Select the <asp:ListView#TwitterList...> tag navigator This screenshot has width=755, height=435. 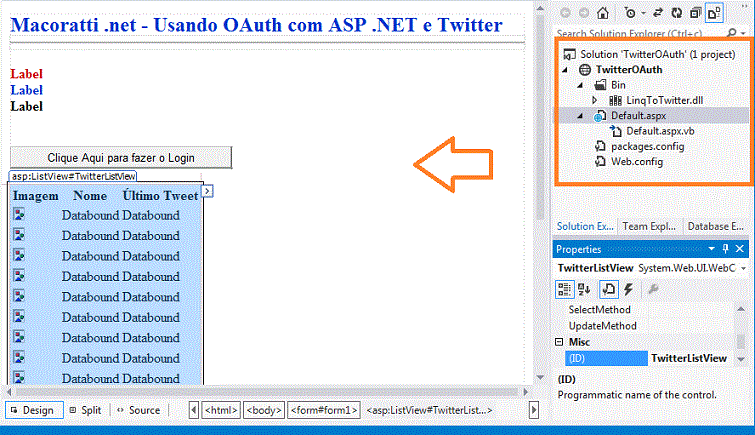pos(429,410)
